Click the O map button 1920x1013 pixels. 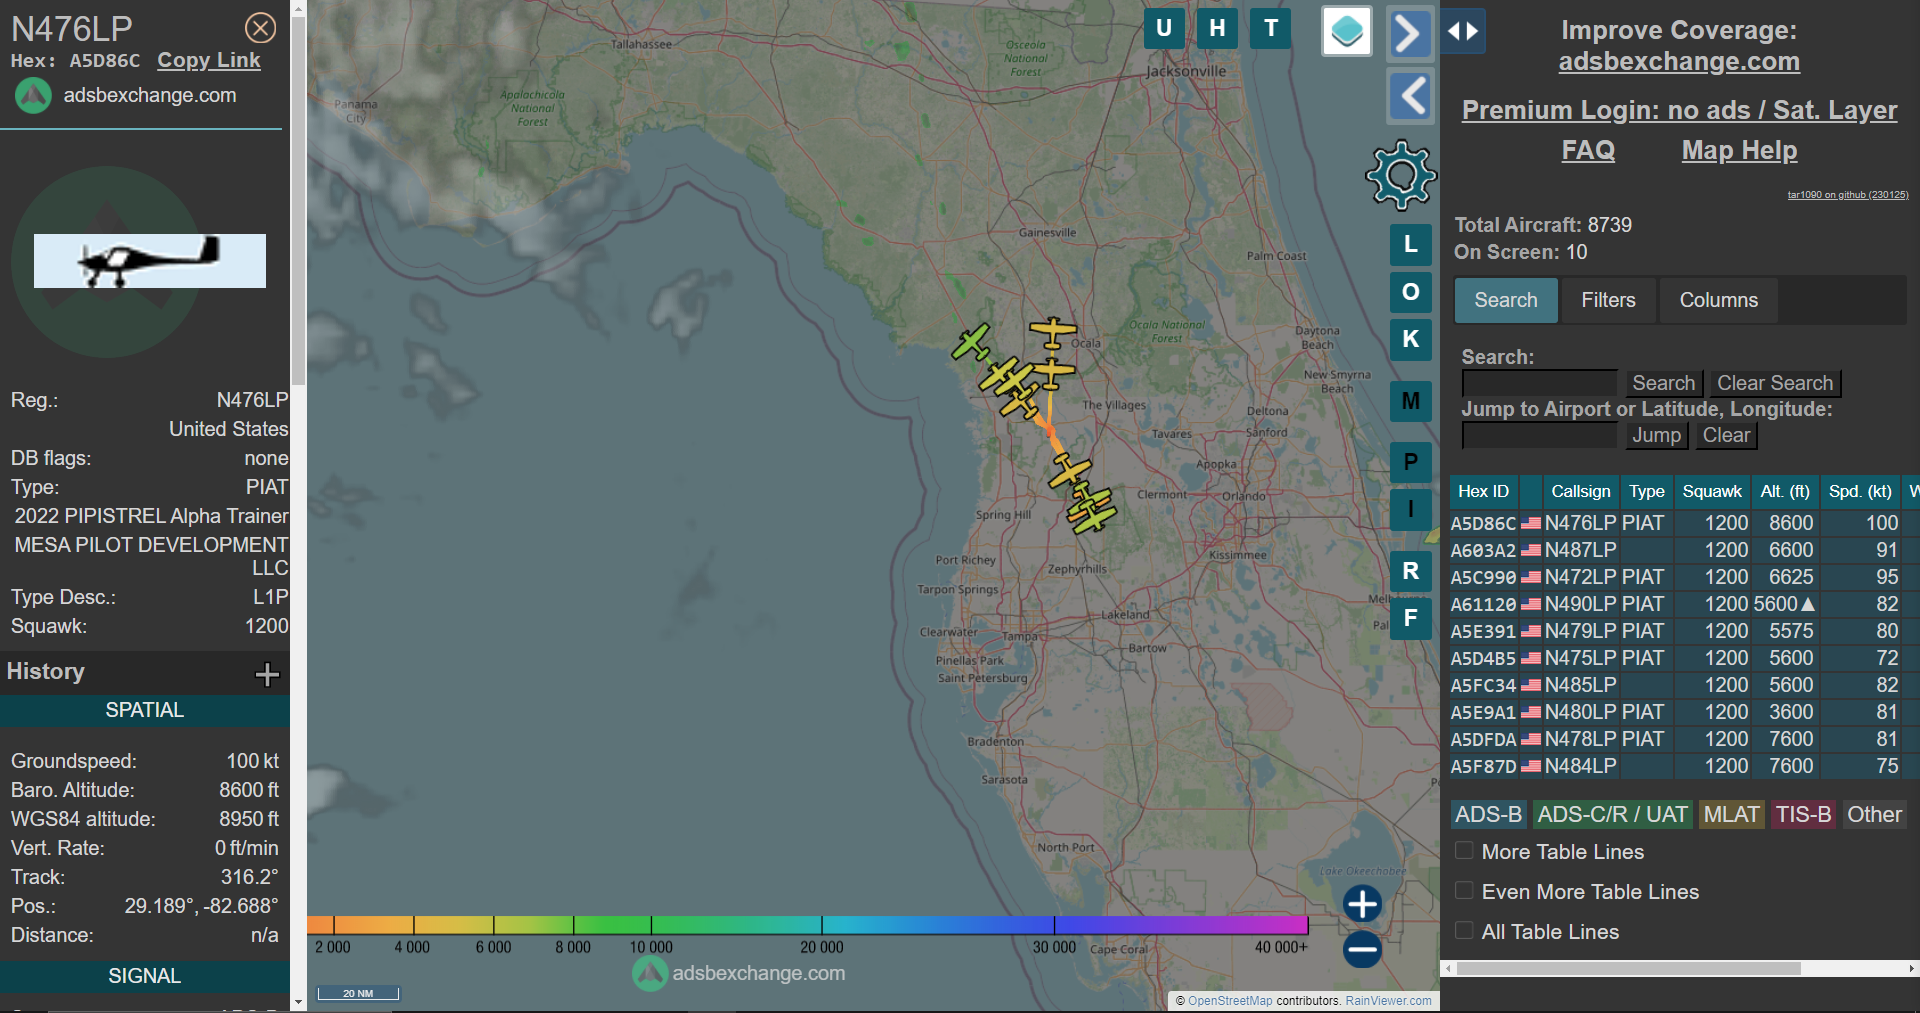click(1410, 292)
